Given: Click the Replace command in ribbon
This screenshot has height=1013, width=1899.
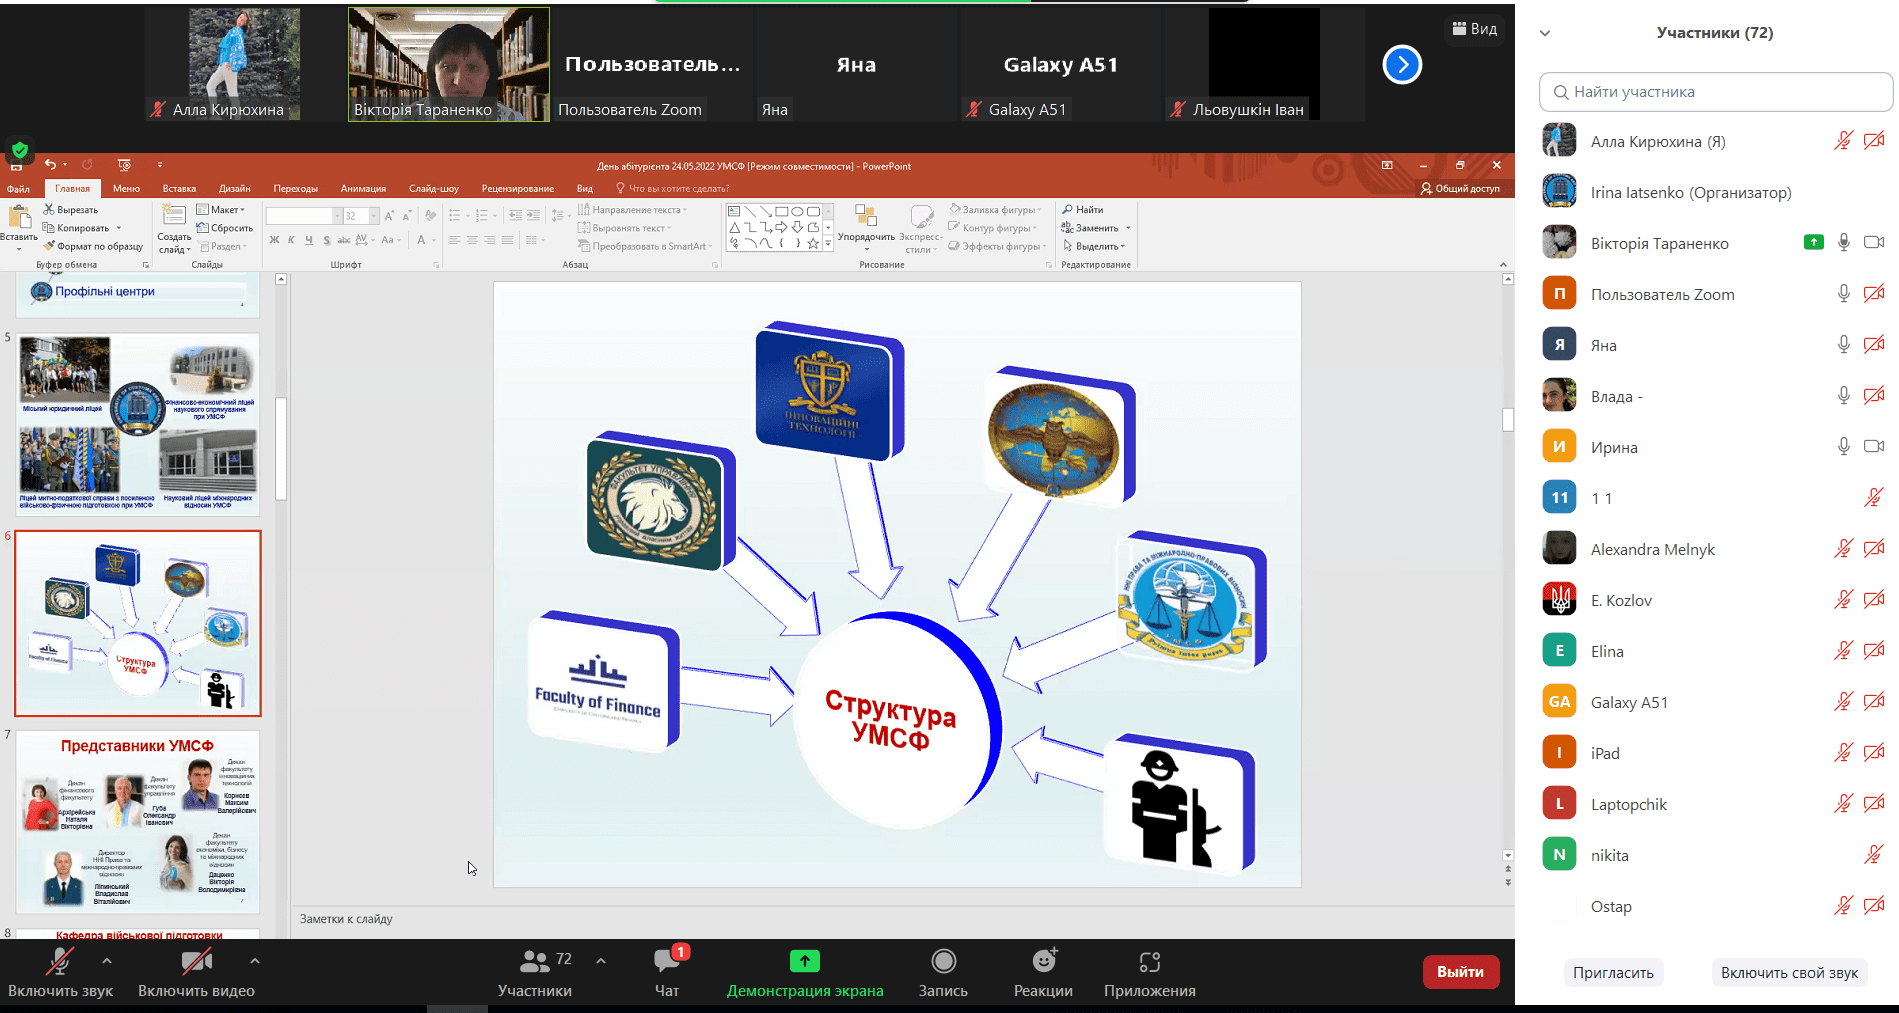Looking at the screenshot, I should [1090, 228].
